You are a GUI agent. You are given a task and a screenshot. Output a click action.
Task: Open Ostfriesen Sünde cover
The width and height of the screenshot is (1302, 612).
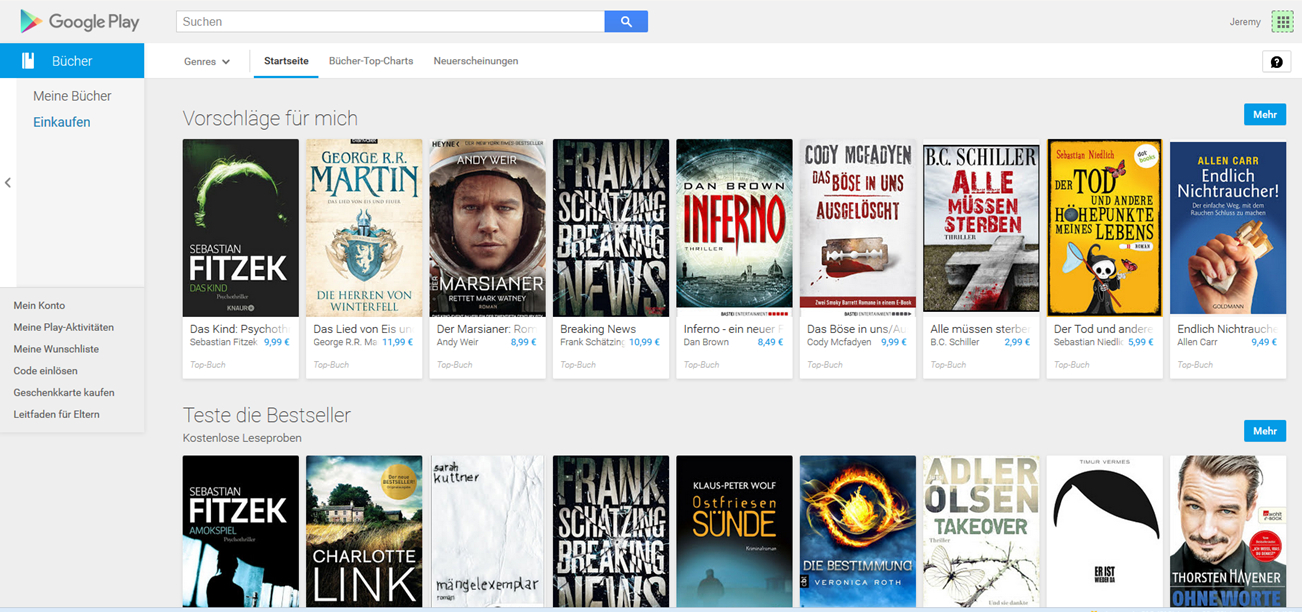pos(735,531)
